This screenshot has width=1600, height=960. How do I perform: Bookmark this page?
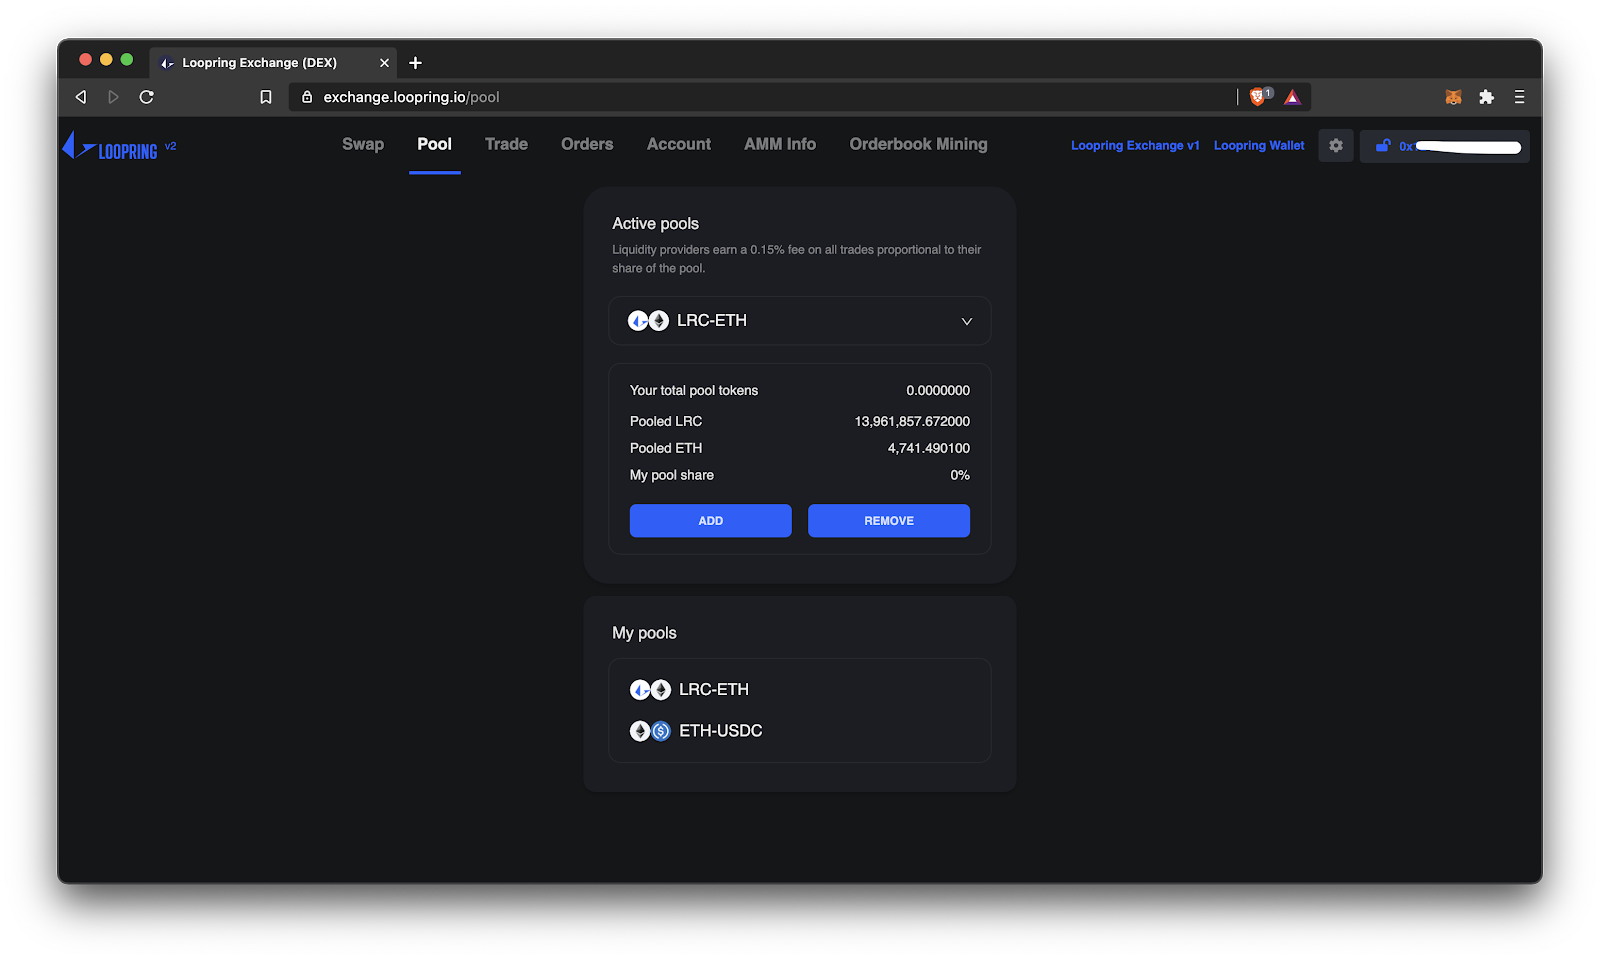[x=266, y=97]
